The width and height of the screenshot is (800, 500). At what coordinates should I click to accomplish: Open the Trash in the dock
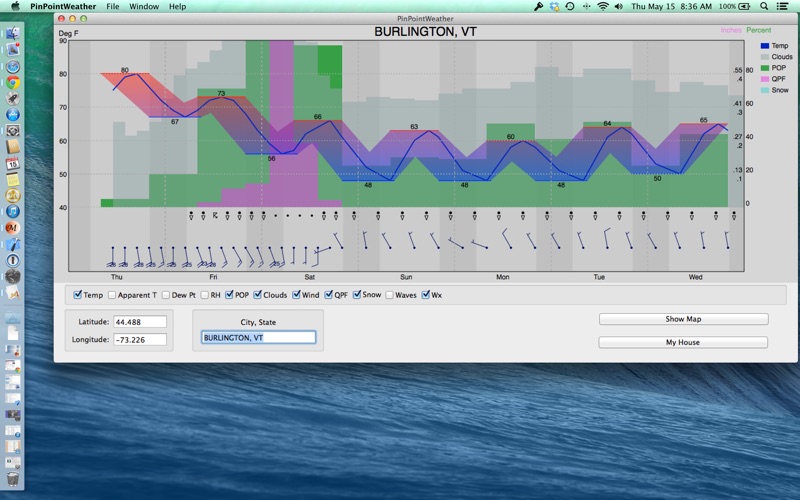(13, 479)
